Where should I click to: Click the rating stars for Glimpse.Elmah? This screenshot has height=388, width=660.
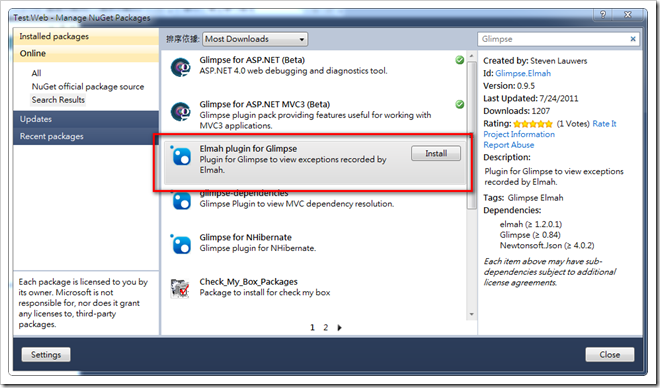[532, 124]
